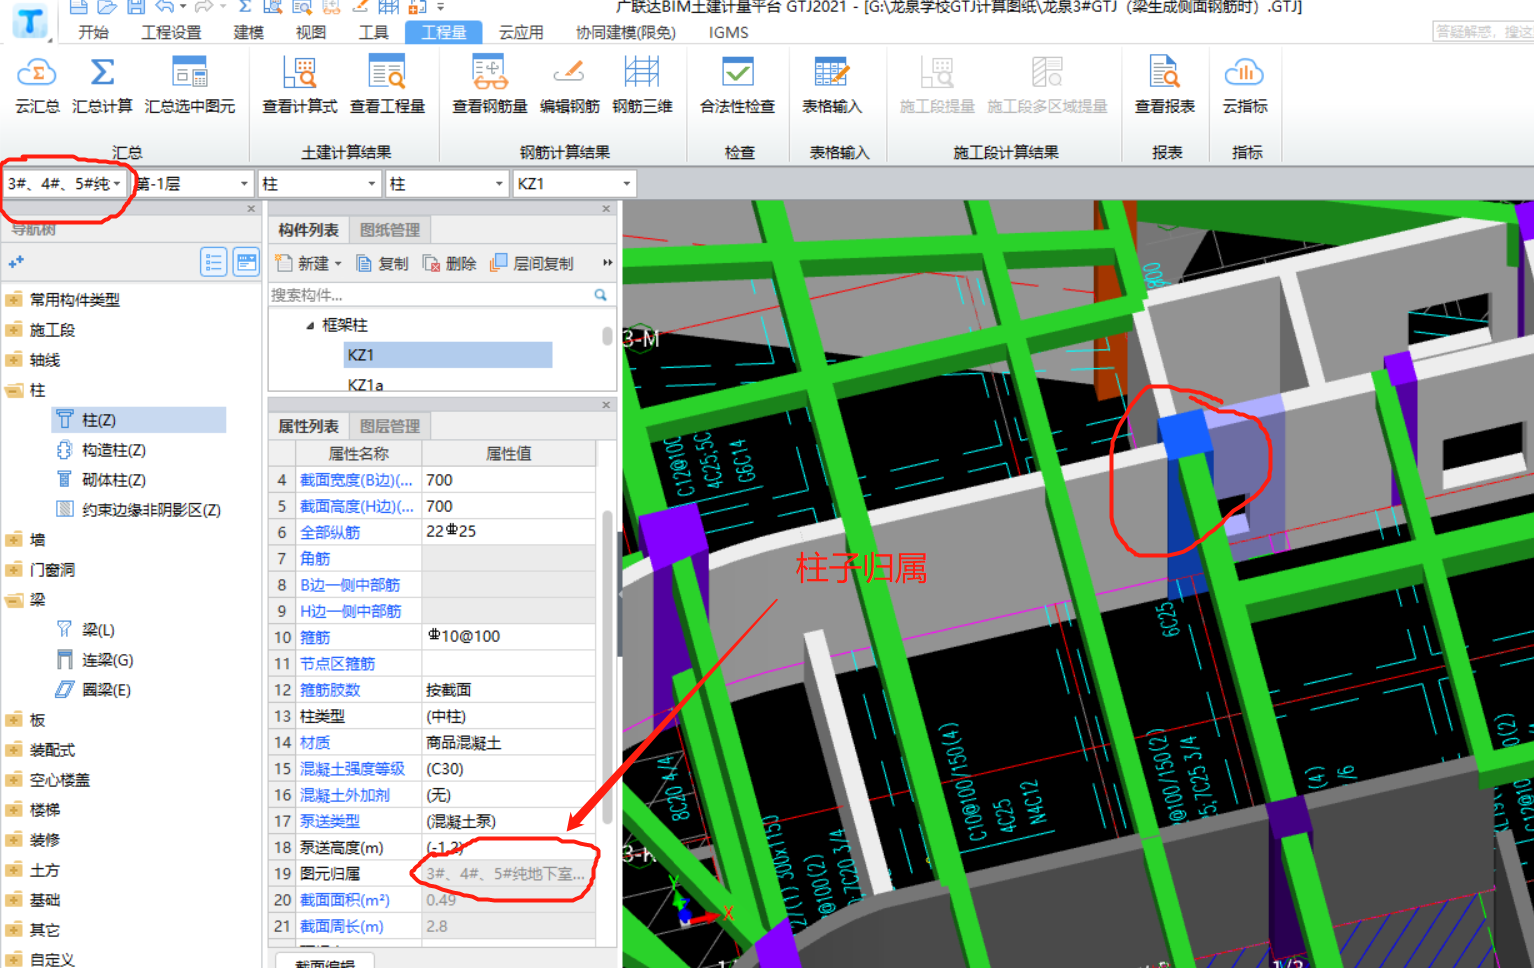Viewport: 1534px width, 968px height.
Task: Expand the 墙 folder in navigation
Action: coord(14,540)
